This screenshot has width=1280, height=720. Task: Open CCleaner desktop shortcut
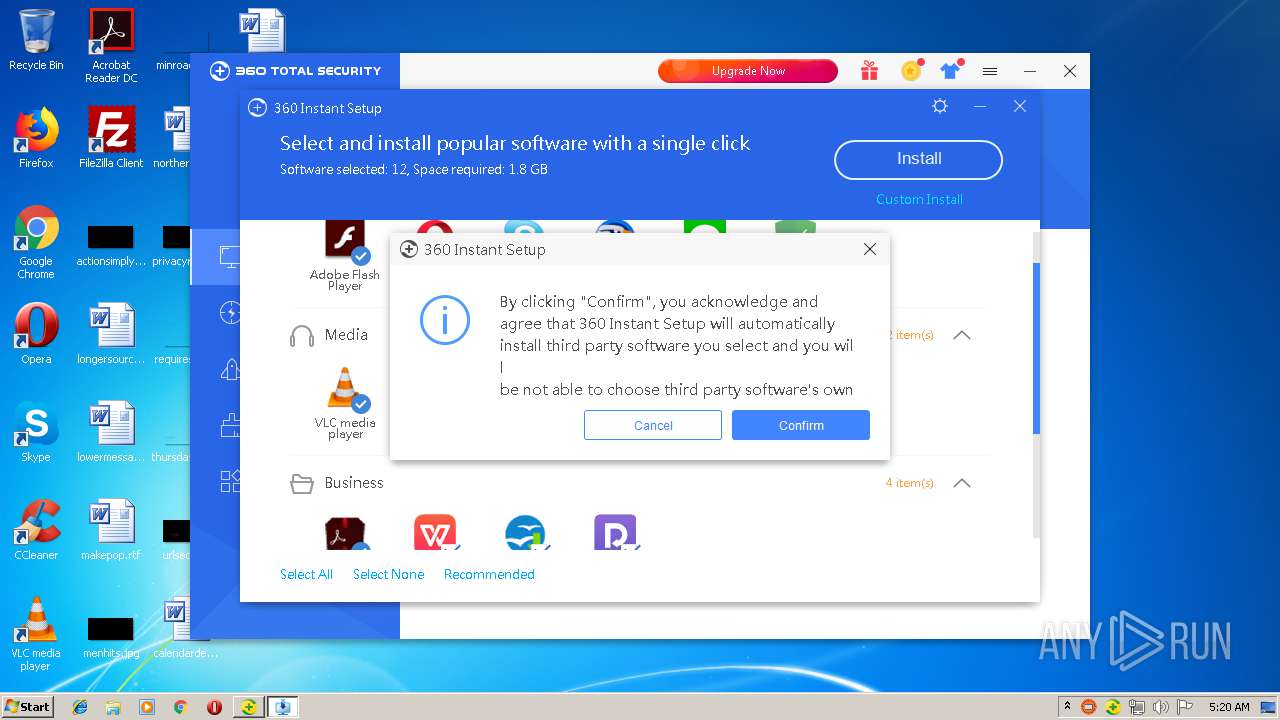[x=36, y=530]
